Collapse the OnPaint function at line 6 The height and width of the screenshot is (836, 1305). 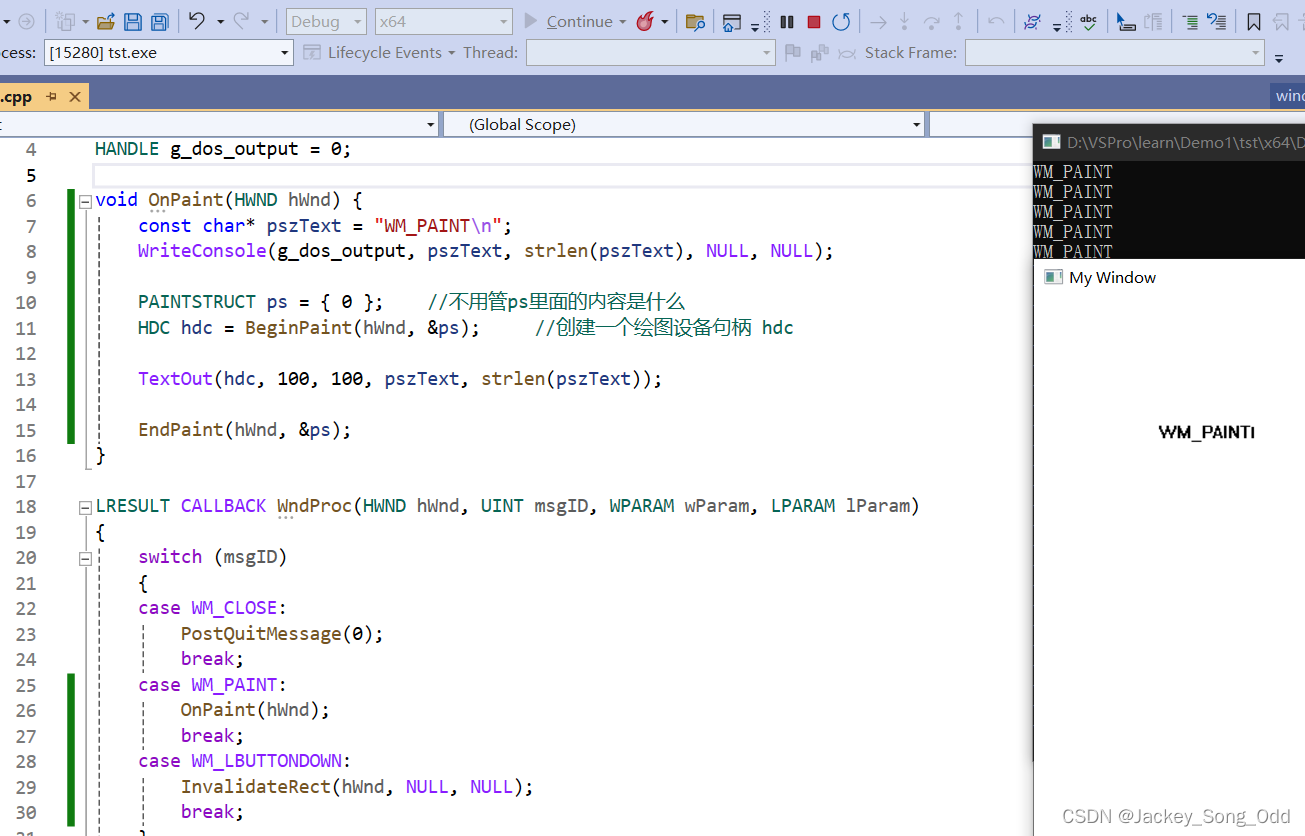pos(85,201)
